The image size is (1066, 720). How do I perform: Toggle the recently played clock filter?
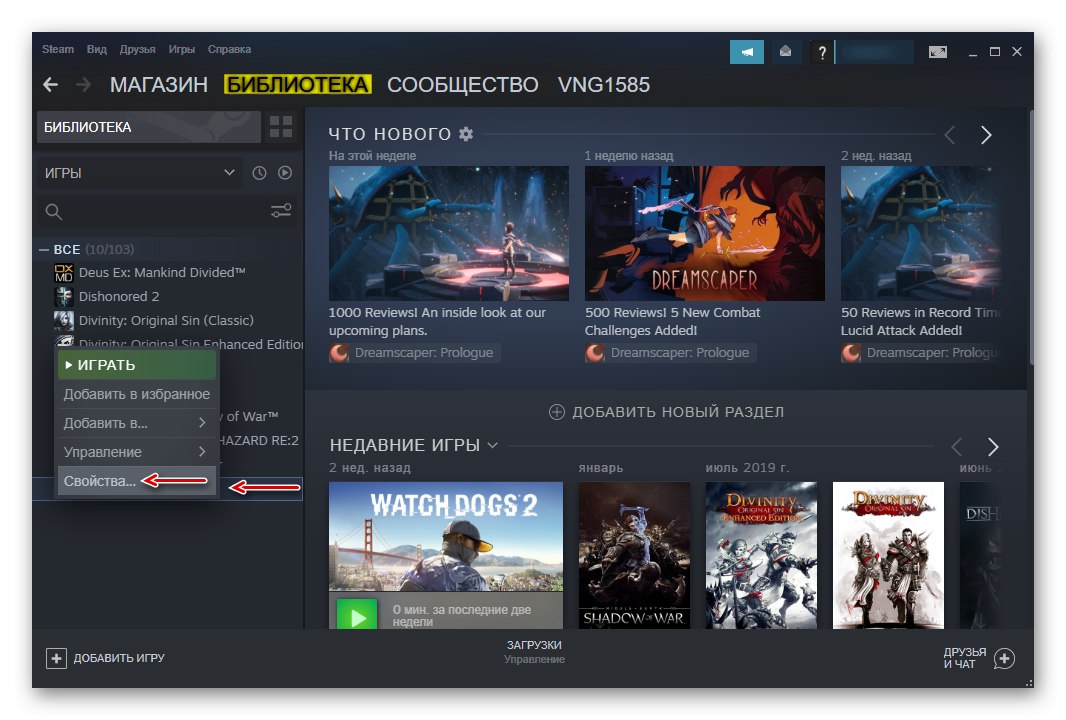259,172
